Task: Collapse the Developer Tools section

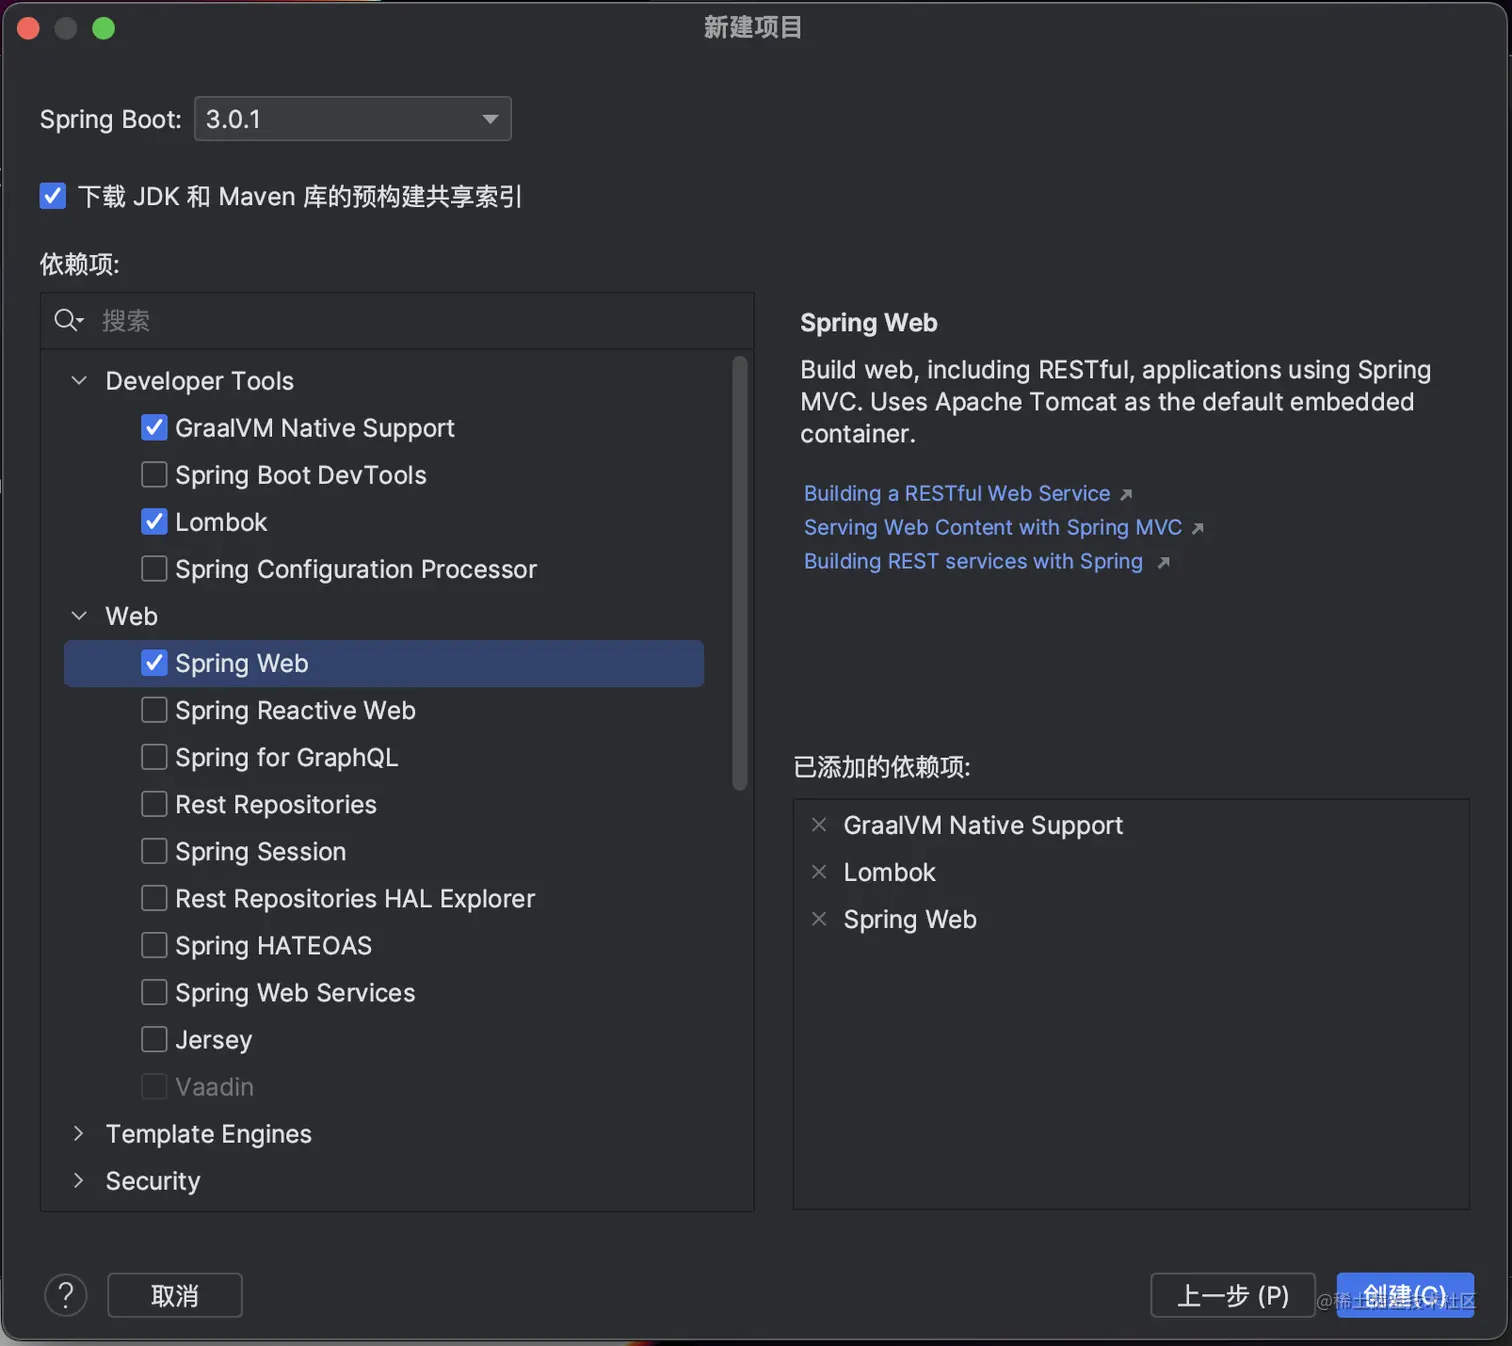Action: click(78, 380)
